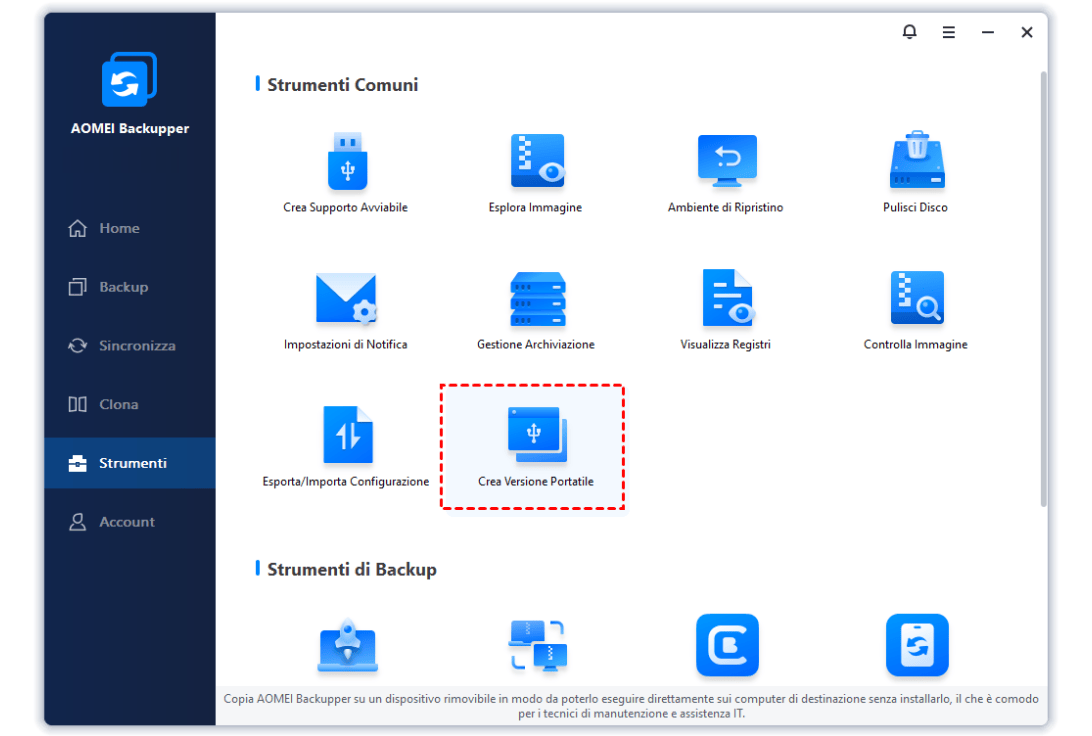Launch Ambiente di Ripristino tool
This screenshot has height=736, width=1092.
727,161
